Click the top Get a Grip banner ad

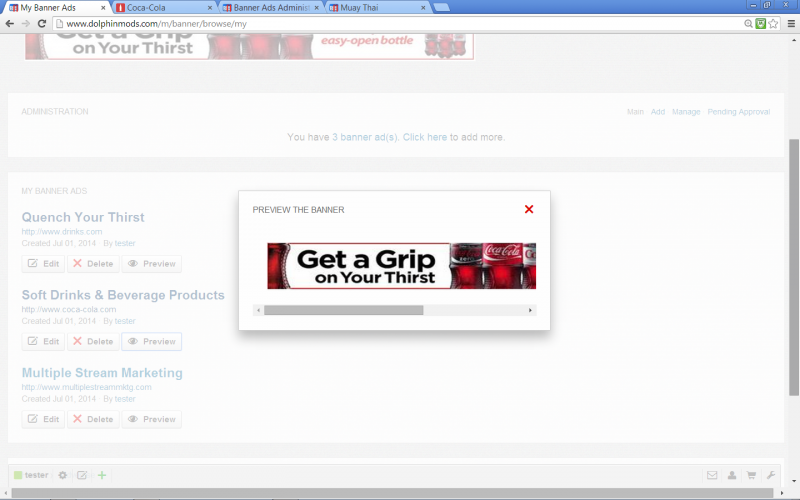point(249,46)
